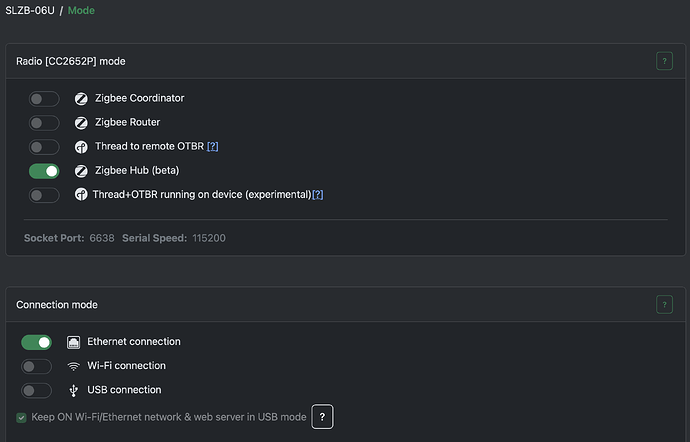Click SLZB-06U in the breadcrumb
The width and height of the screenshot is (690, 442).
[x=30, y=10]
